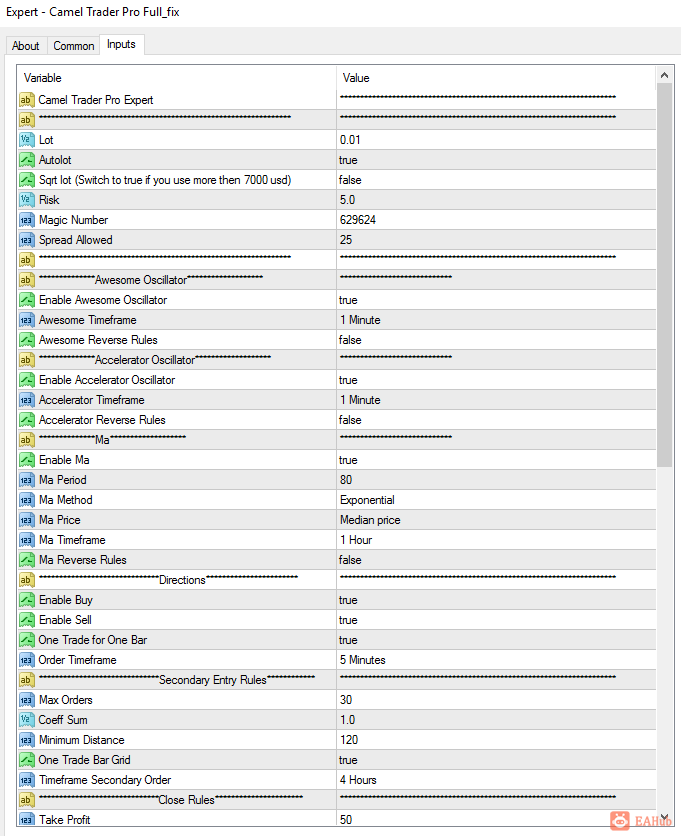Toggle the One Trade for One Bar value
Image resolution: width=681 pixels, height=836 pixels.
[x=496, y=640]
